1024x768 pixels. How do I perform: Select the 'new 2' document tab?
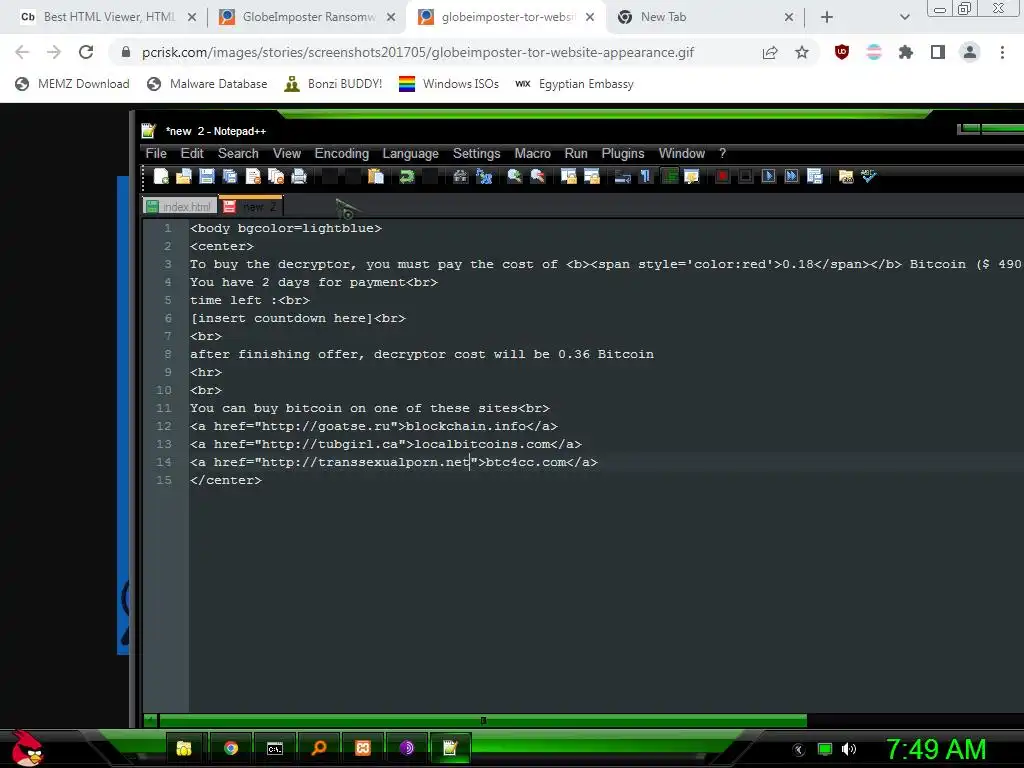click(251, 206)
